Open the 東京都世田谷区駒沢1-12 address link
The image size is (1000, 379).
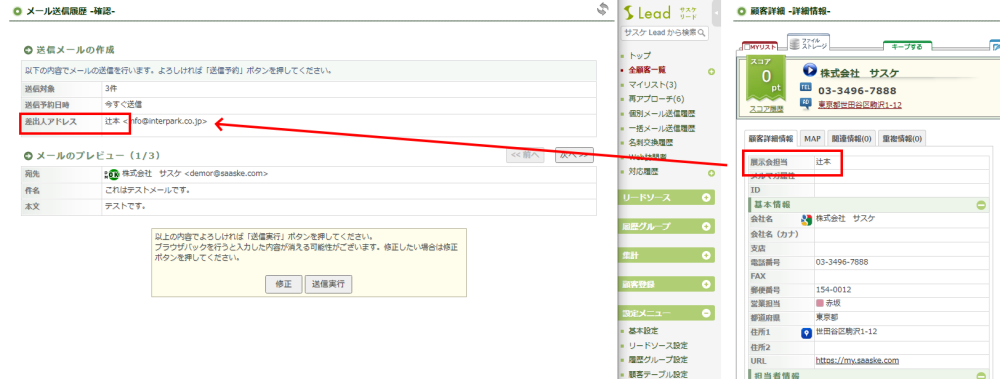[860, 105]
